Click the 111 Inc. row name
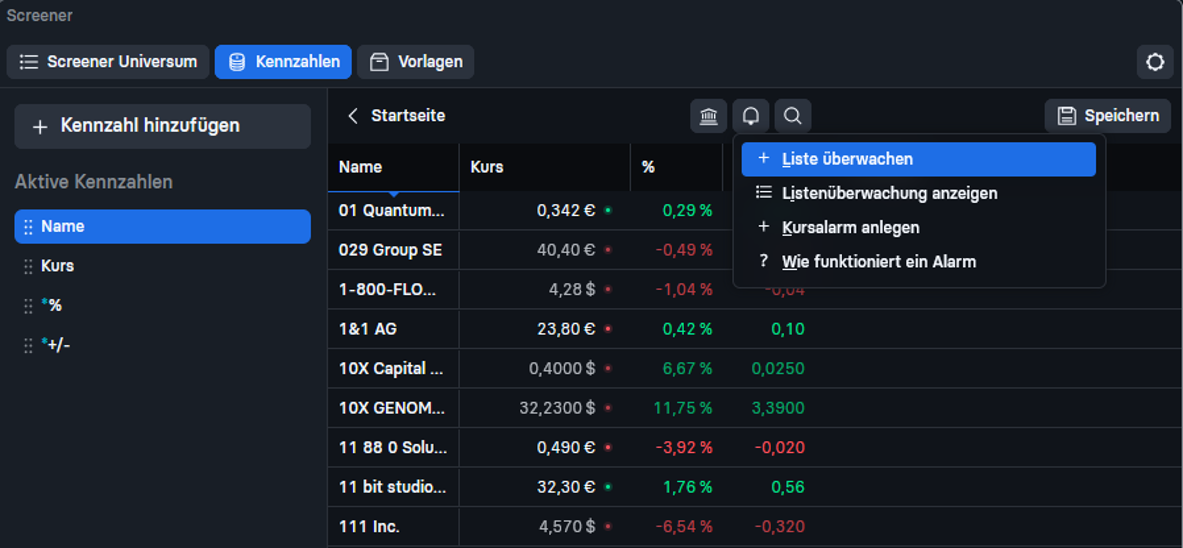Screen dimensions: 1183x548 (x=370, y=527)
